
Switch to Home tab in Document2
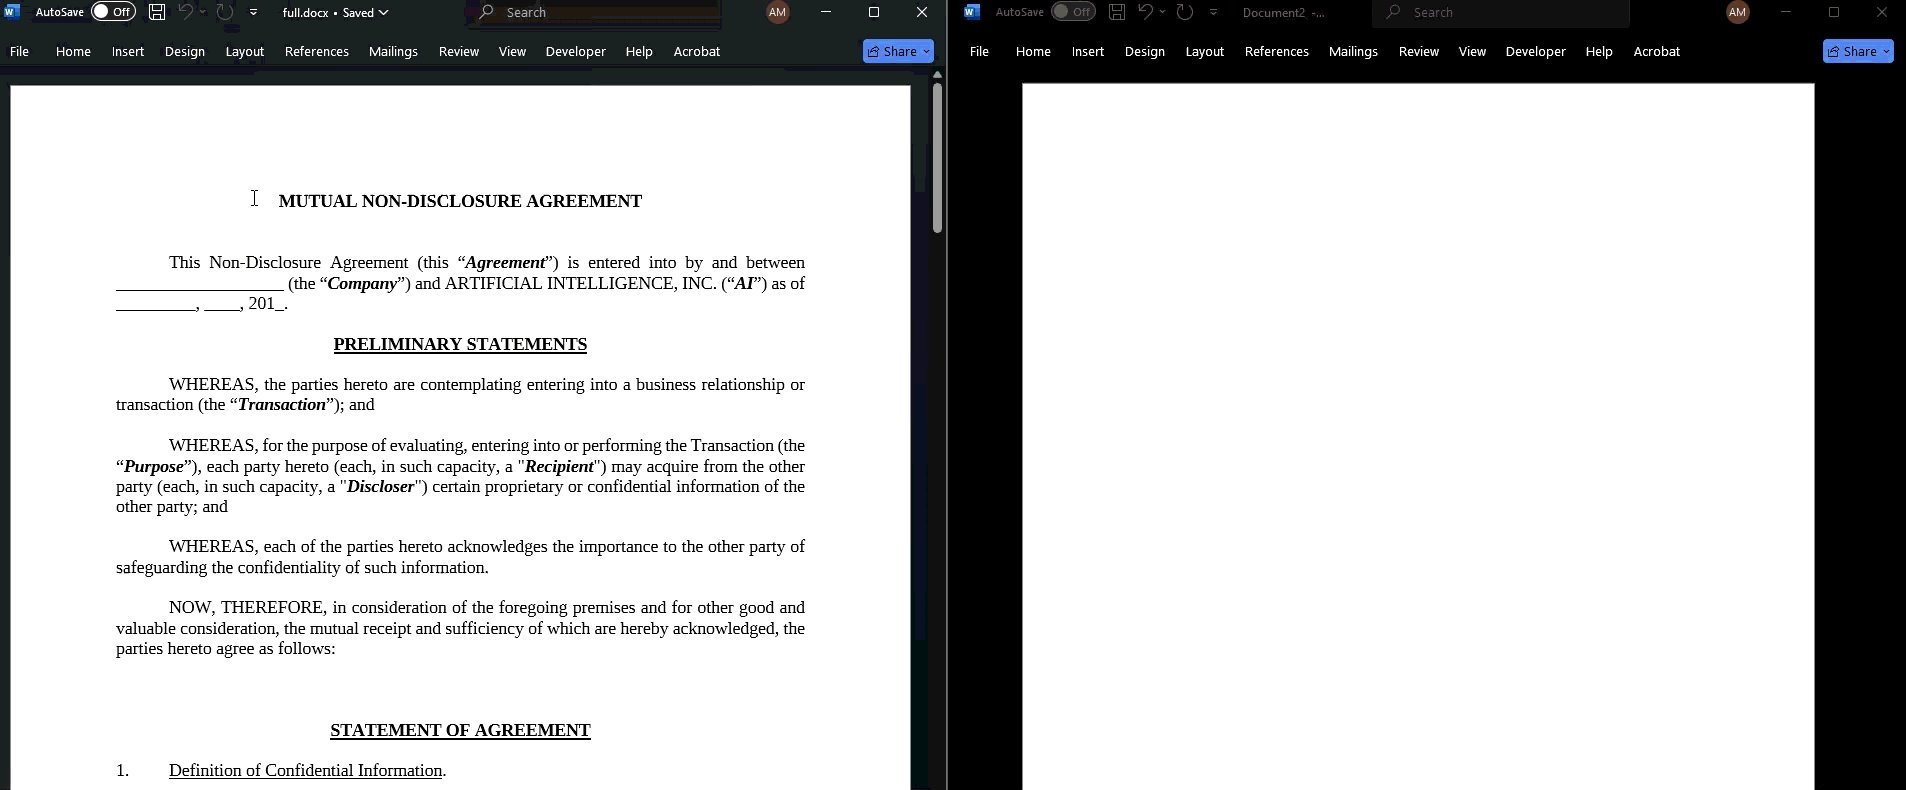1033,51
